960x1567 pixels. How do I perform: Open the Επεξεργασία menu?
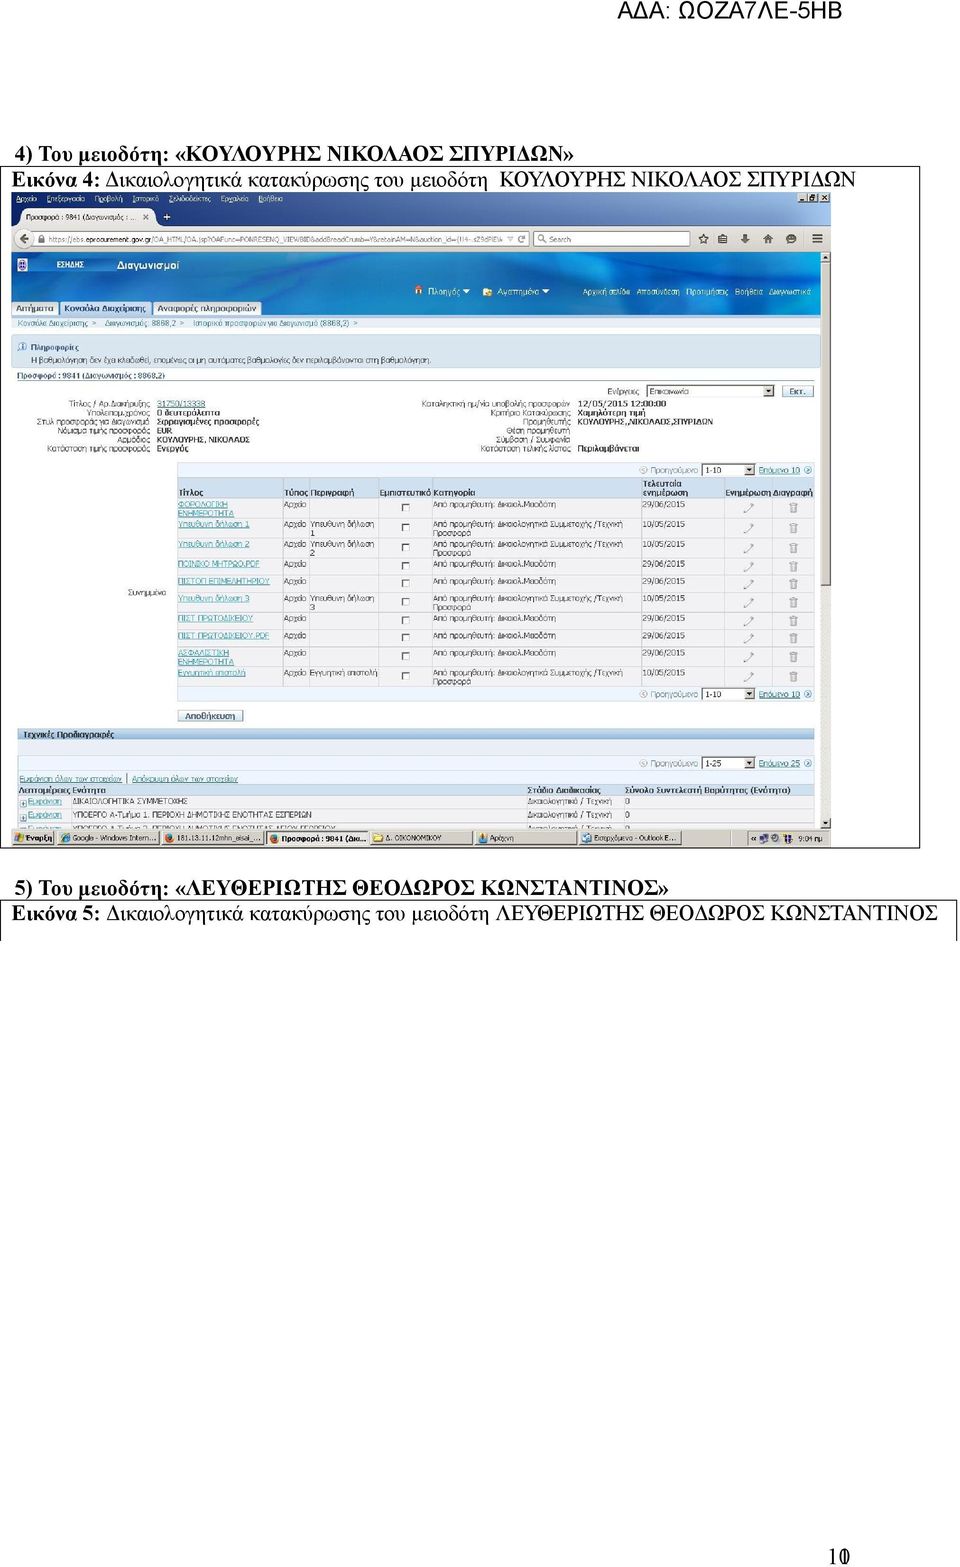click(x=67, y=199)
